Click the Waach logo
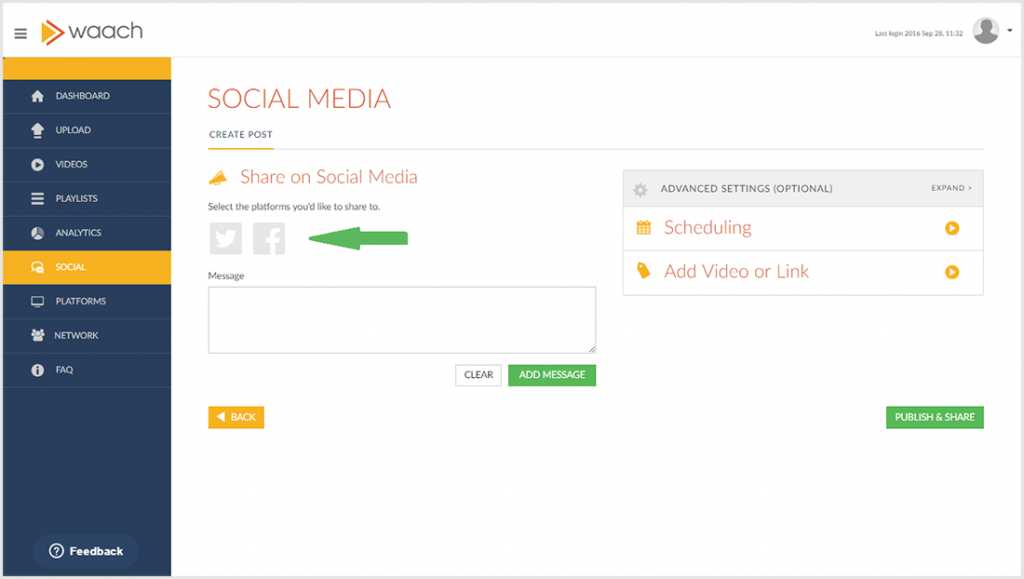Viewport: 1024px width, 579px height. click(92, 31)
